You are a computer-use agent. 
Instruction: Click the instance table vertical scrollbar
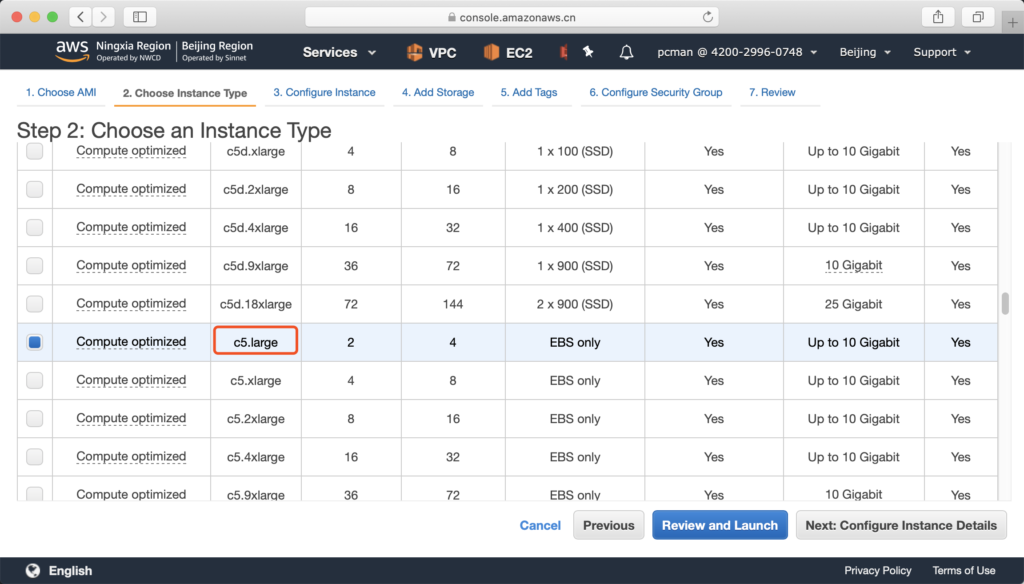1005,303
